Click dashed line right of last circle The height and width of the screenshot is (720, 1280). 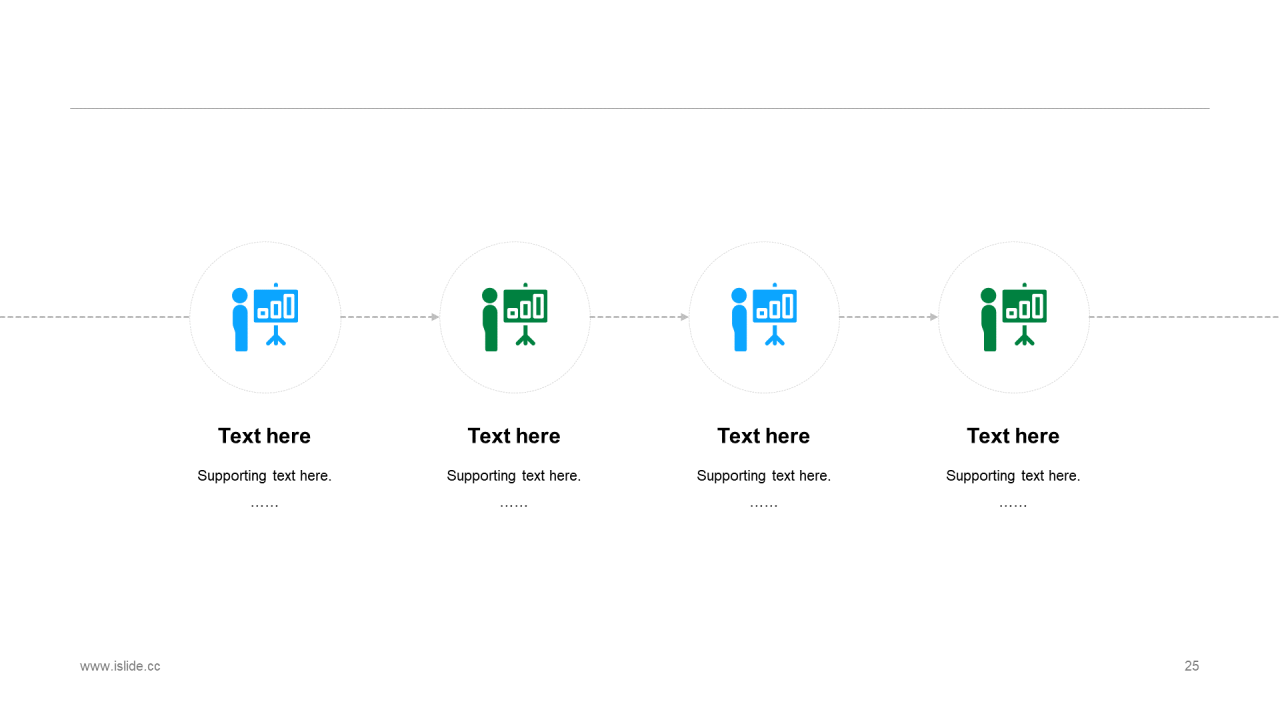point(1184,317)
